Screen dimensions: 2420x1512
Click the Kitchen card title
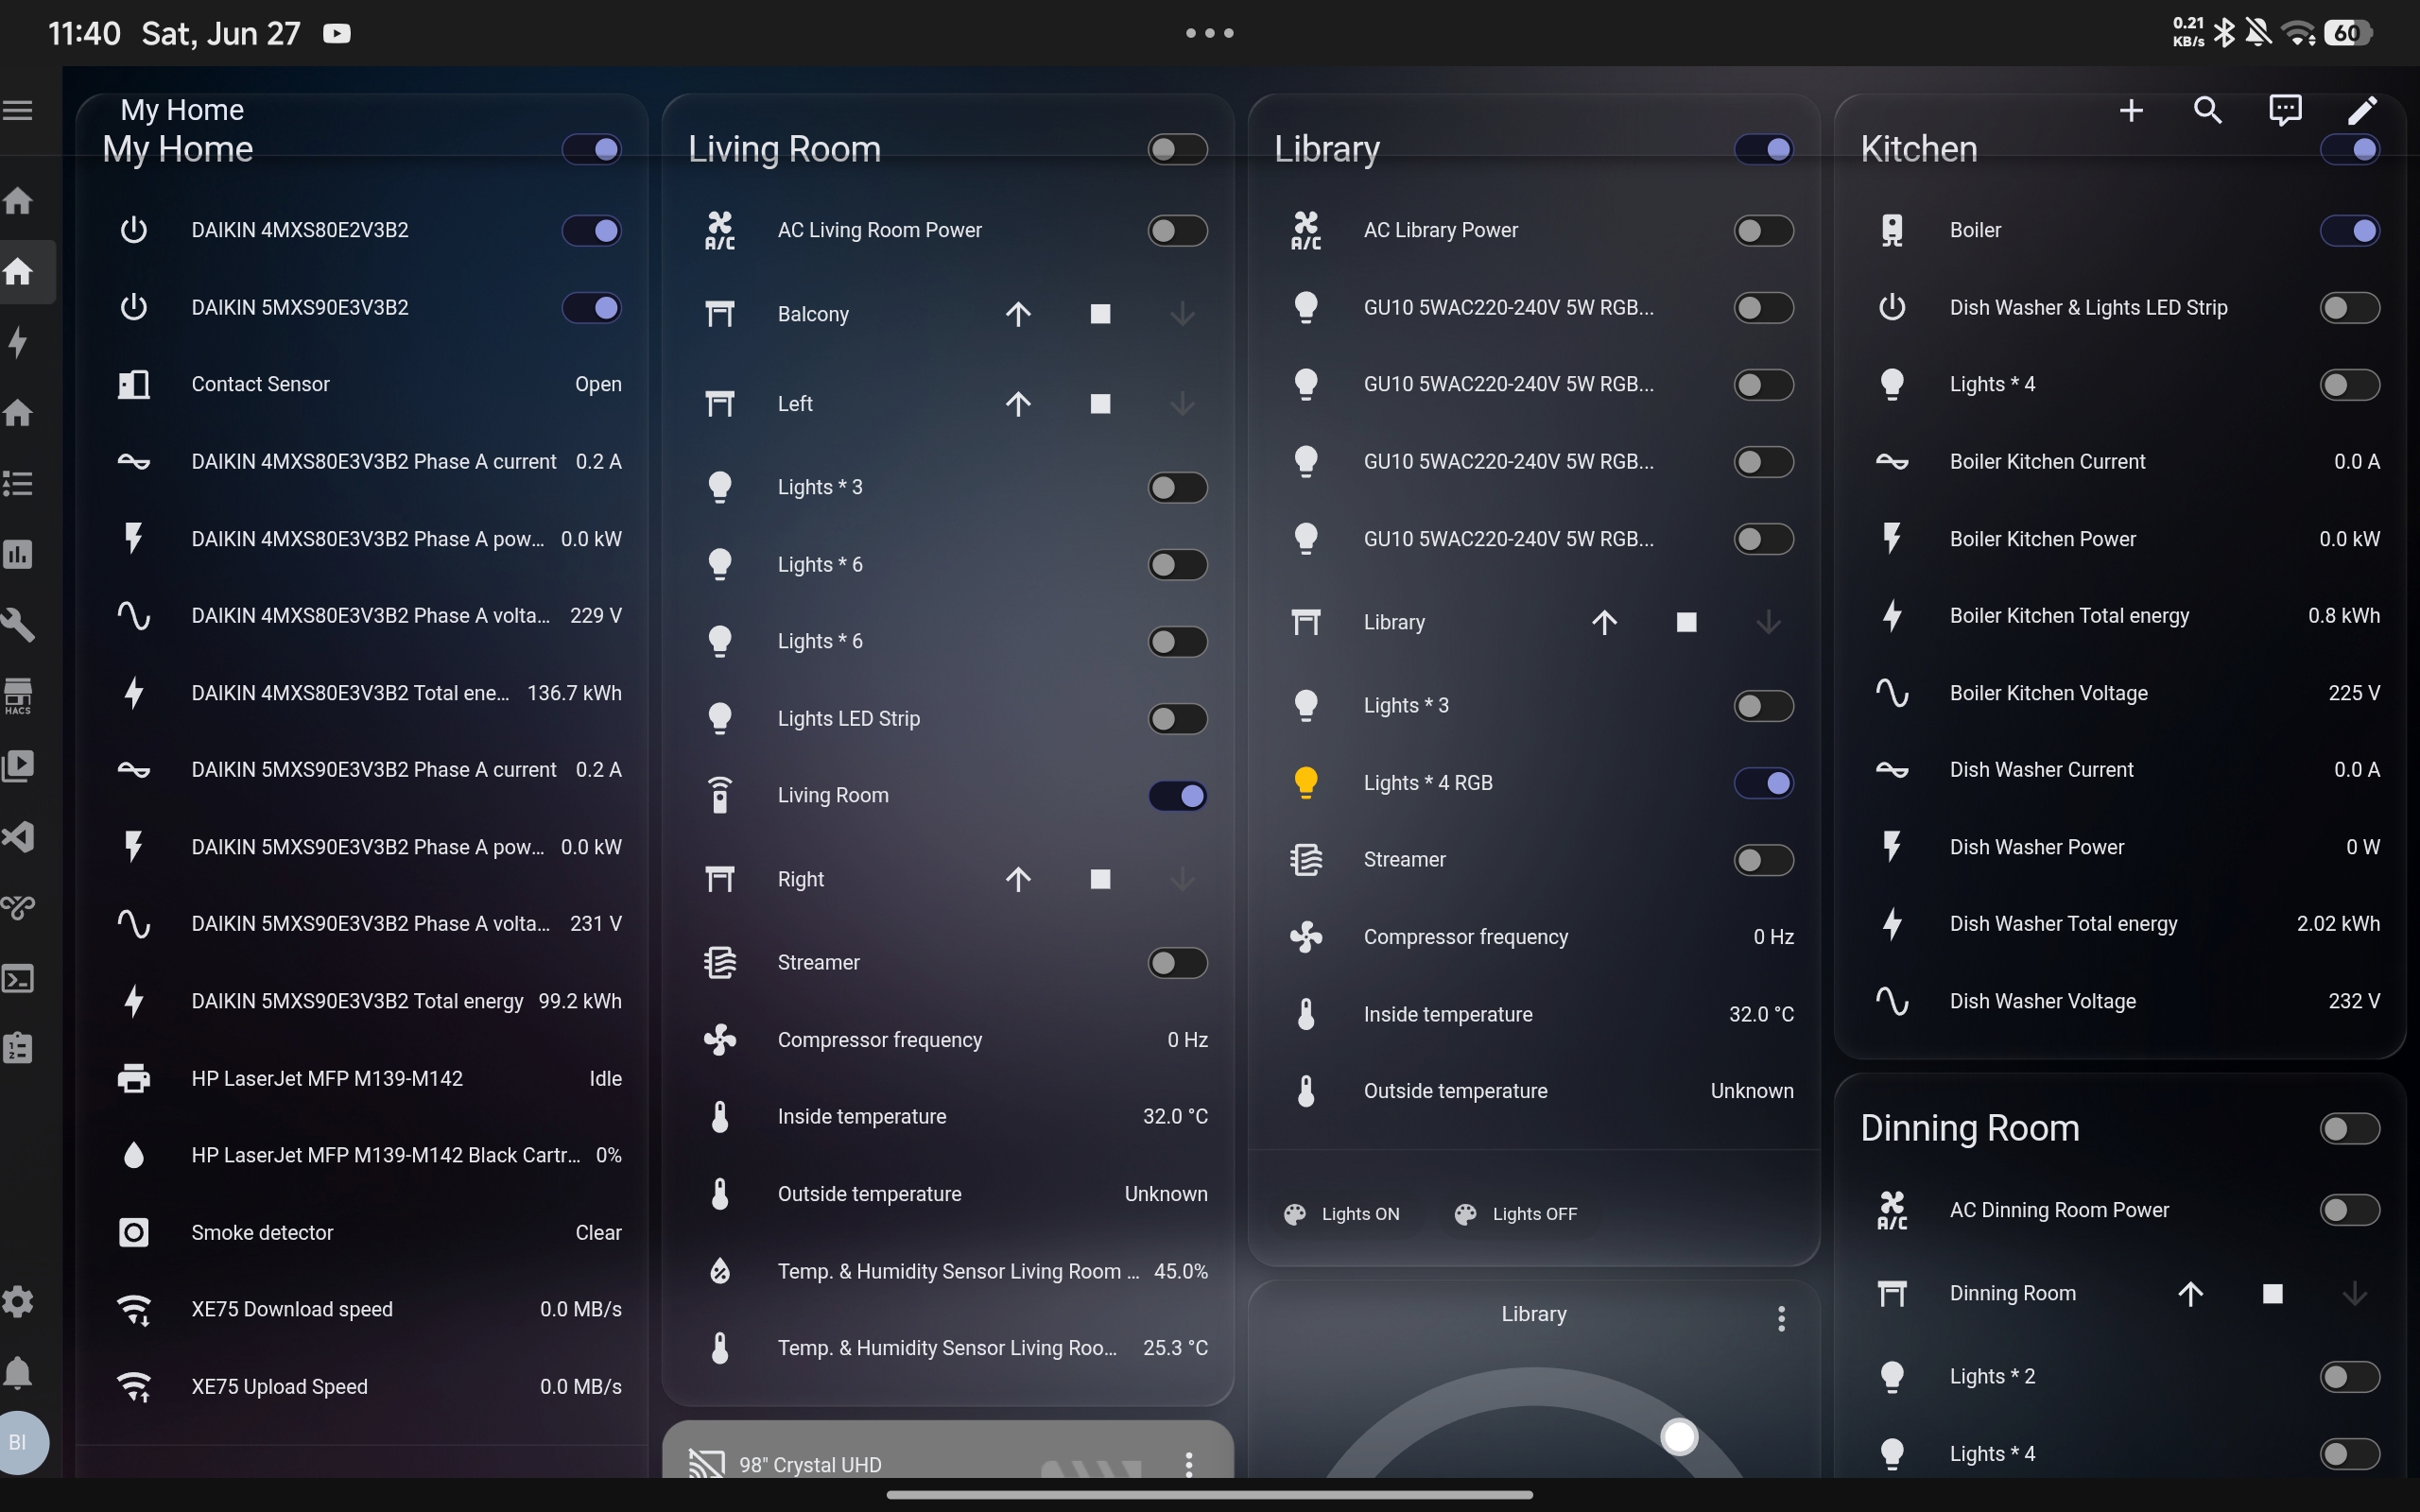(1918, 149)
